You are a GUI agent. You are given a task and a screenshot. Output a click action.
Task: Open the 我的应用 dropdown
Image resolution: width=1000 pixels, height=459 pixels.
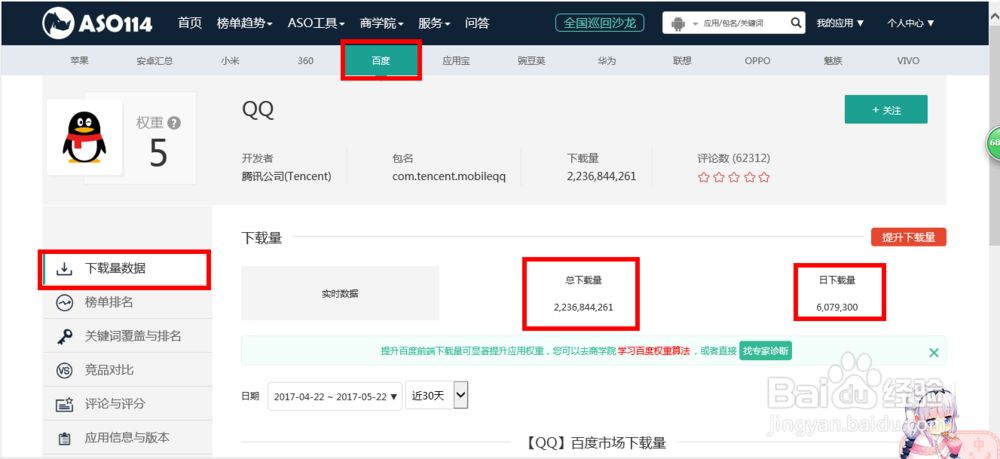(x=841, y=24)
